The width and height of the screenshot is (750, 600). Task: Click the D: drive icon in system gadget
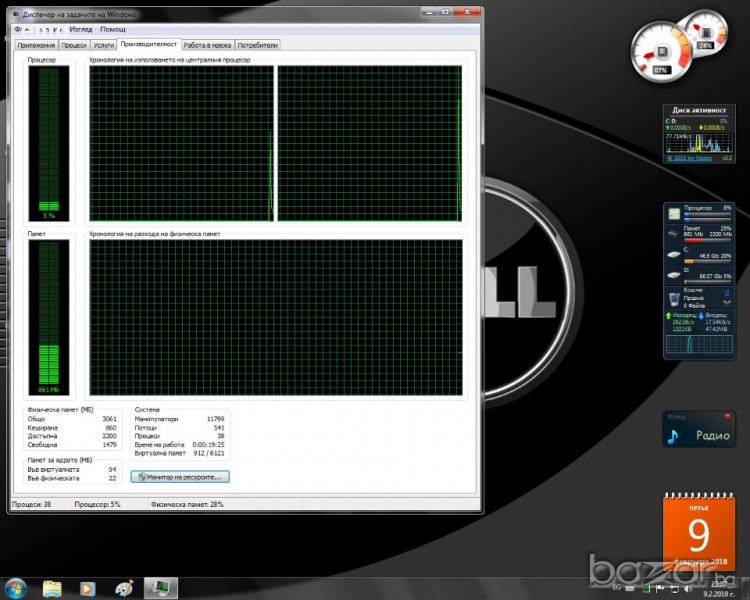676,274
